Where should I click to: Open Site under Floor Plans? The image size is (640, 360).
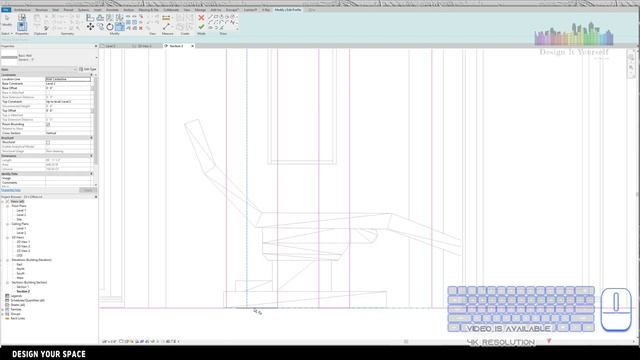tap(19, 220)
